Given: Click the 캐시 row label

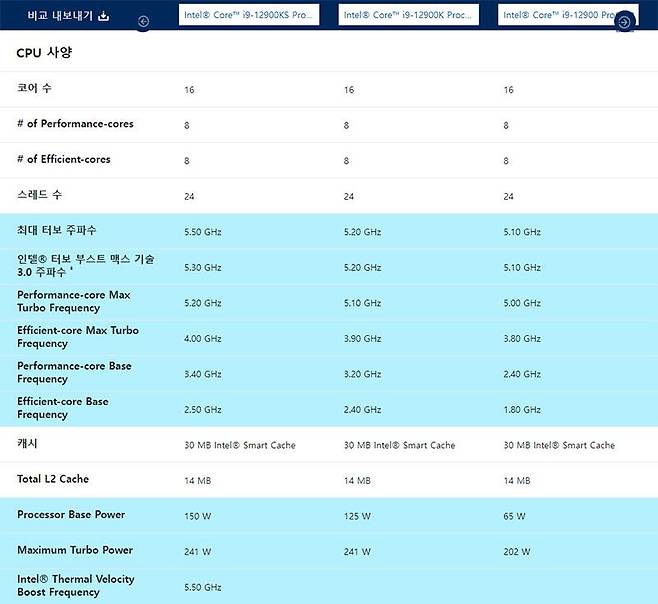Looking at the screenshot, I should coord(27,443).
